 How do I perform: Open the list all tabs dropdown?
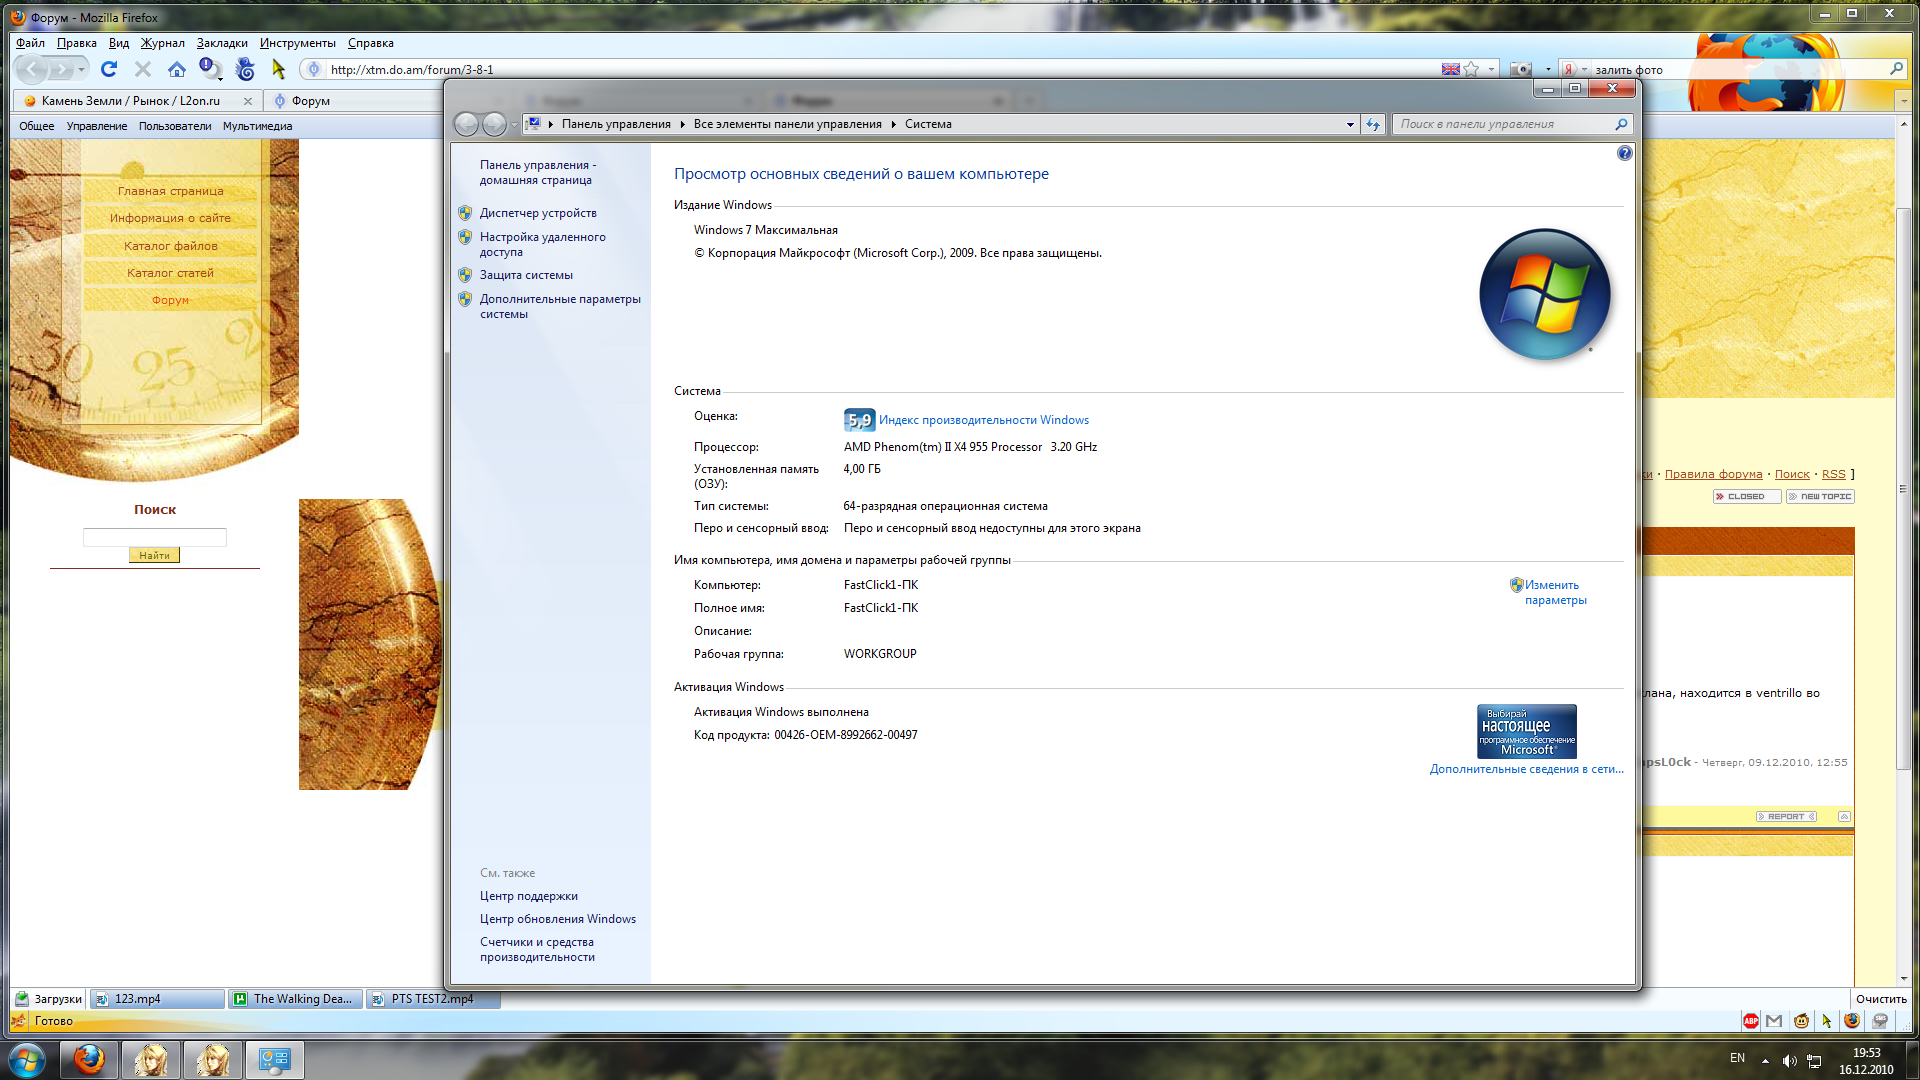1902,101
